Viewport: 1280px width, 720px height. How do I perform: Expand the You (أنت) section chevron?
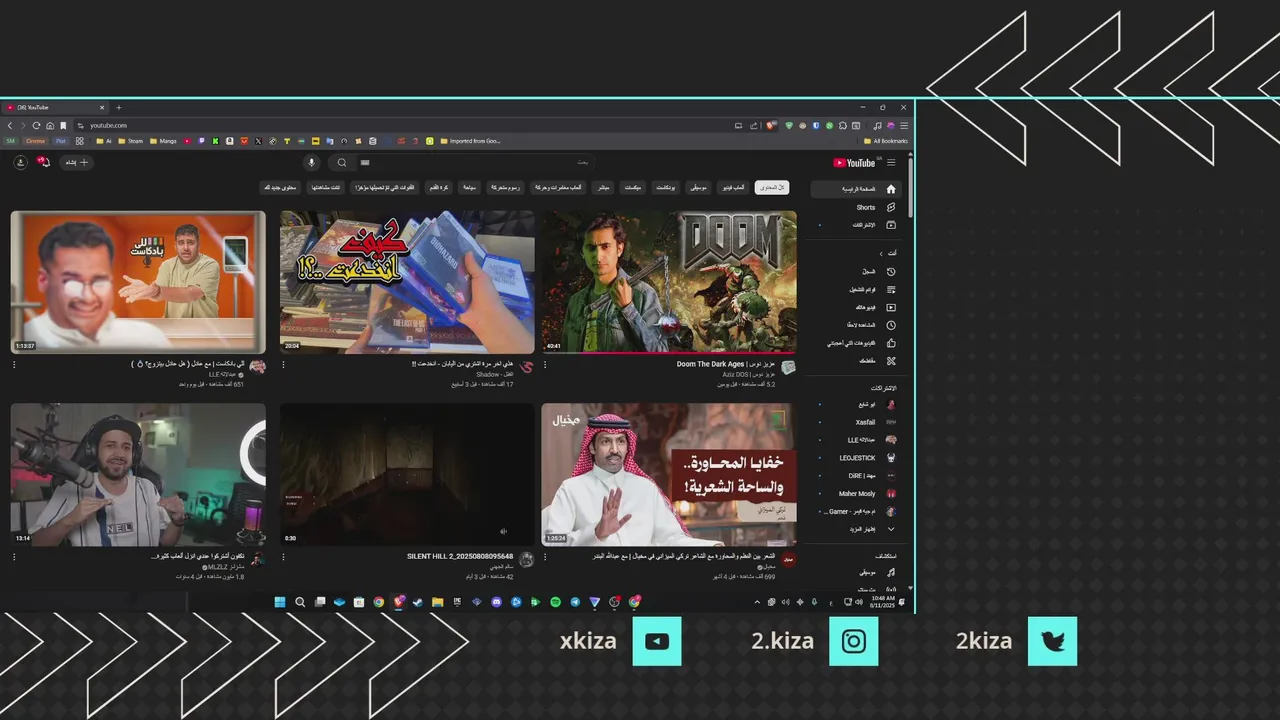click(x=881, y=253)
